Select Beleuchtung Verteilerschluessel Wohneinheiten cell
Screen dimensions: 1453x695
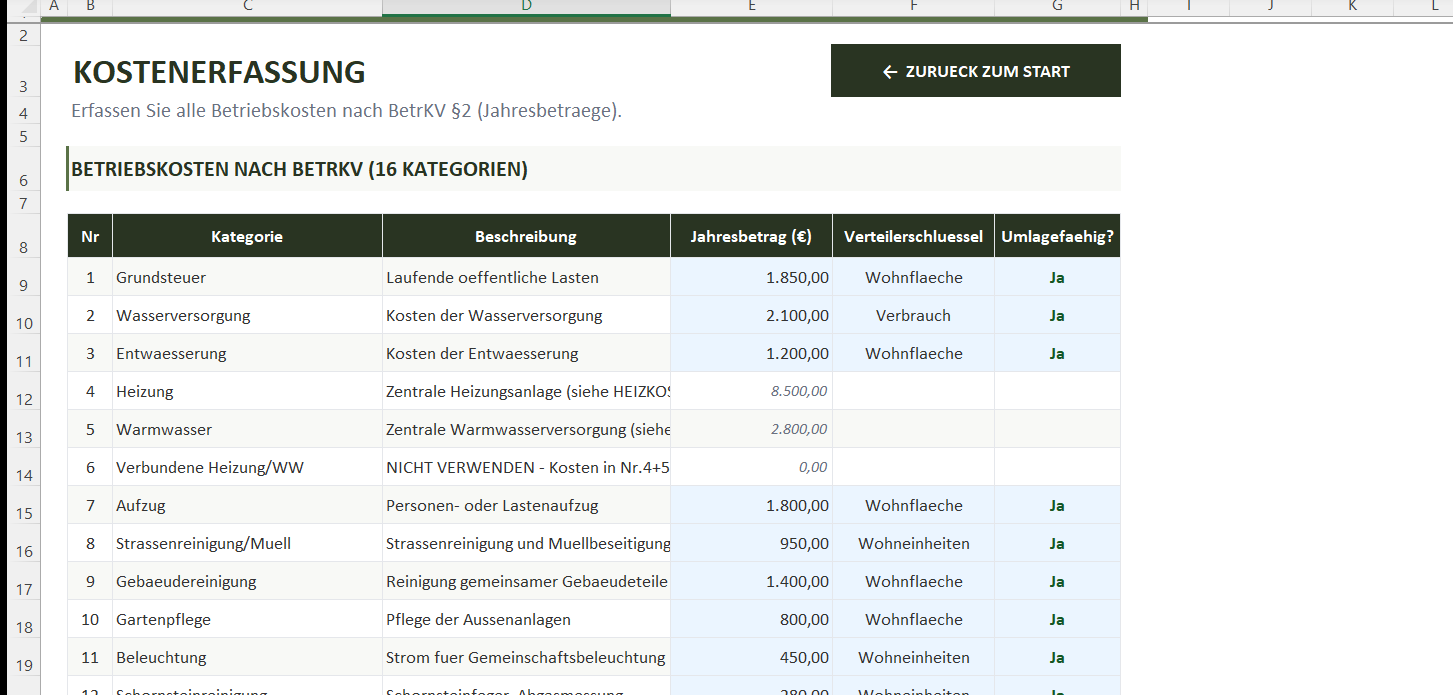coord(913,657)
